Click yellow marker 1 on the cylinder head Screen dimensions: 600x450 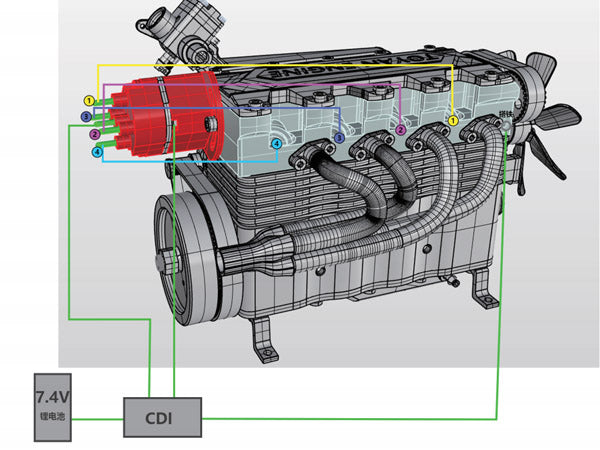click(x=453, y=121)
